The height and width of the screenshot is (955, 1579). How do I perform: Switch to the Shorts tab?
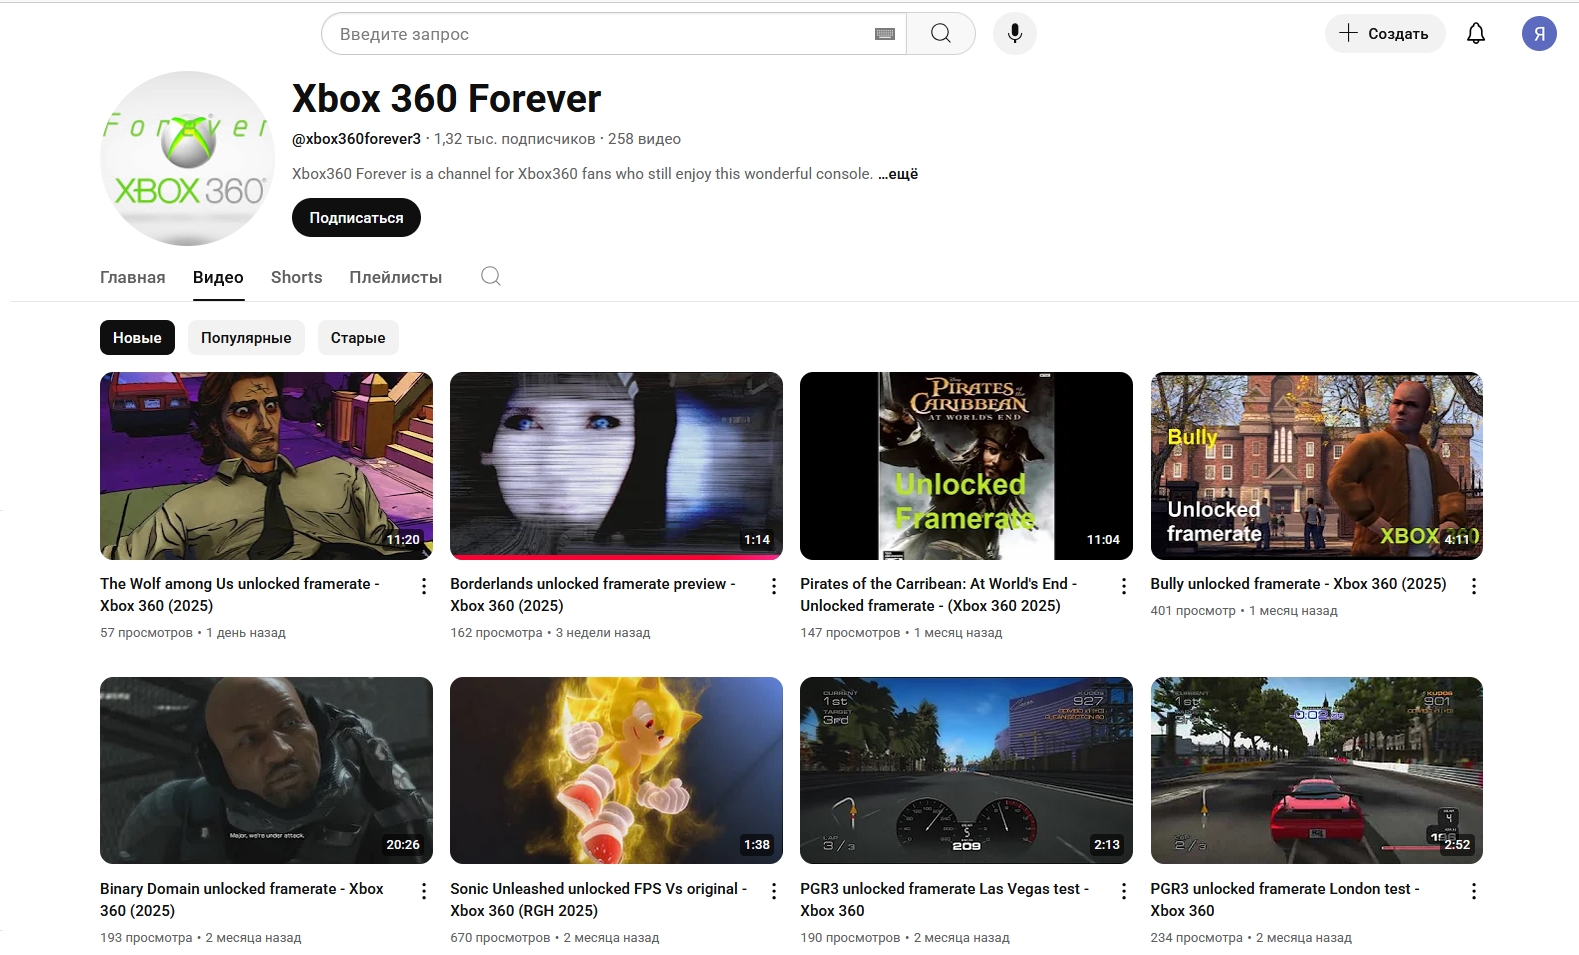coord(297,277)
